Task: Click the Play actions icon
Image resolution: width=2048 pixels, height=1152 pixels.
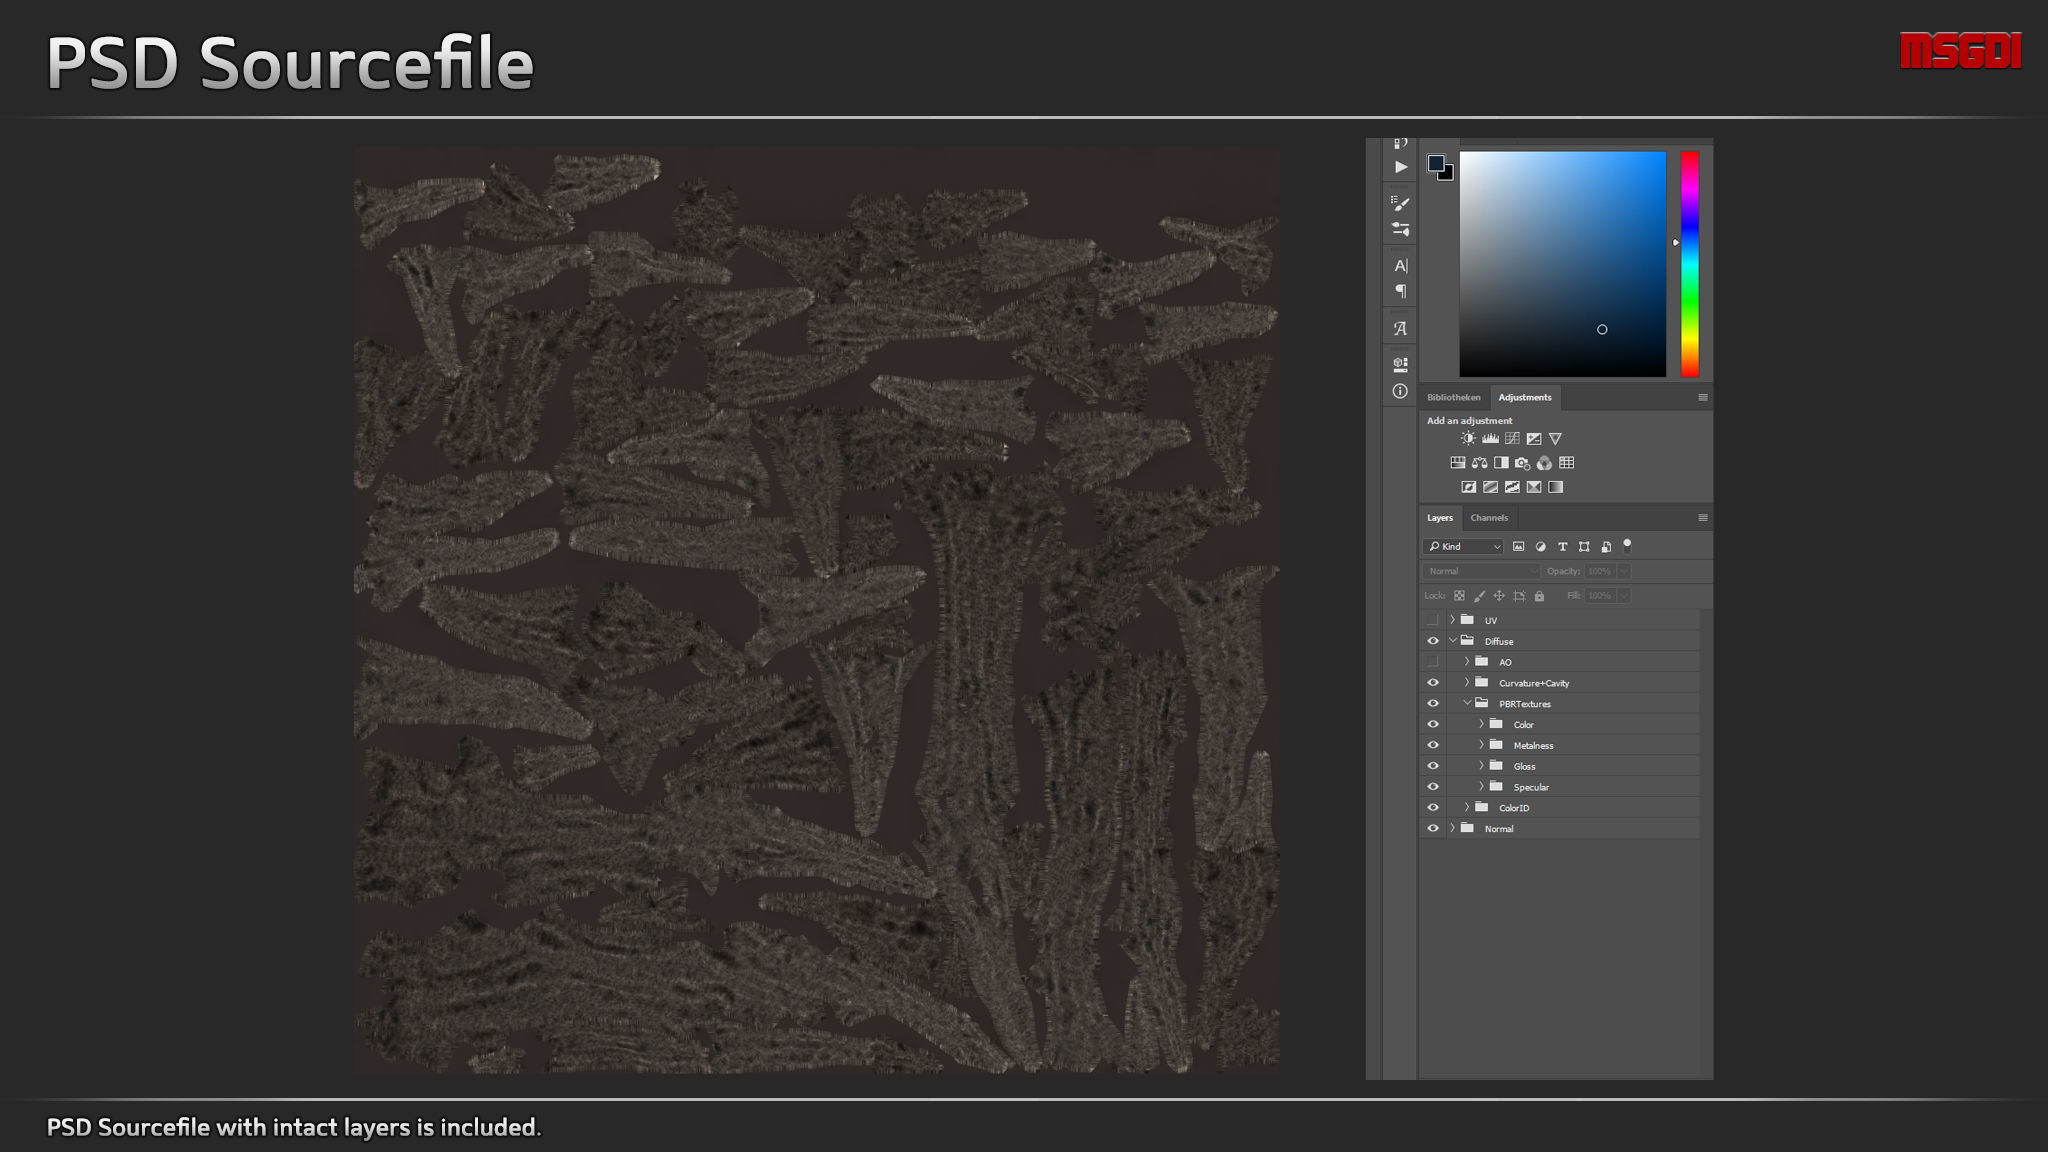Action: tap(1400, 167)
